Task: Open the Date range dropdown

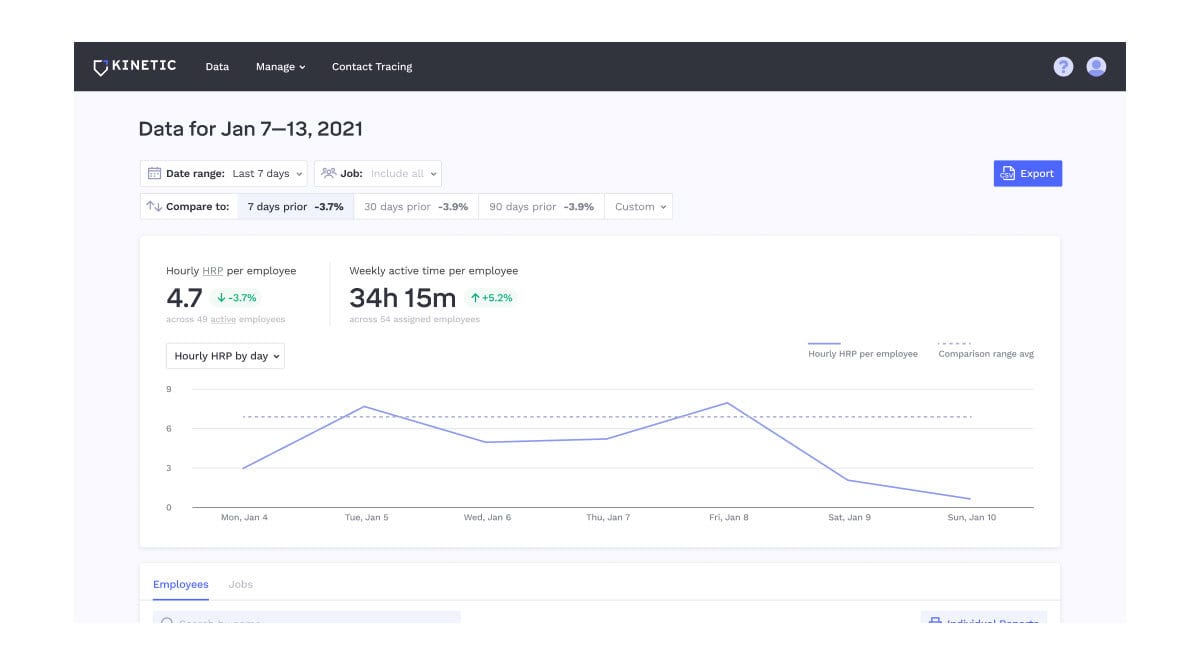Action: [x=224, y=173]
